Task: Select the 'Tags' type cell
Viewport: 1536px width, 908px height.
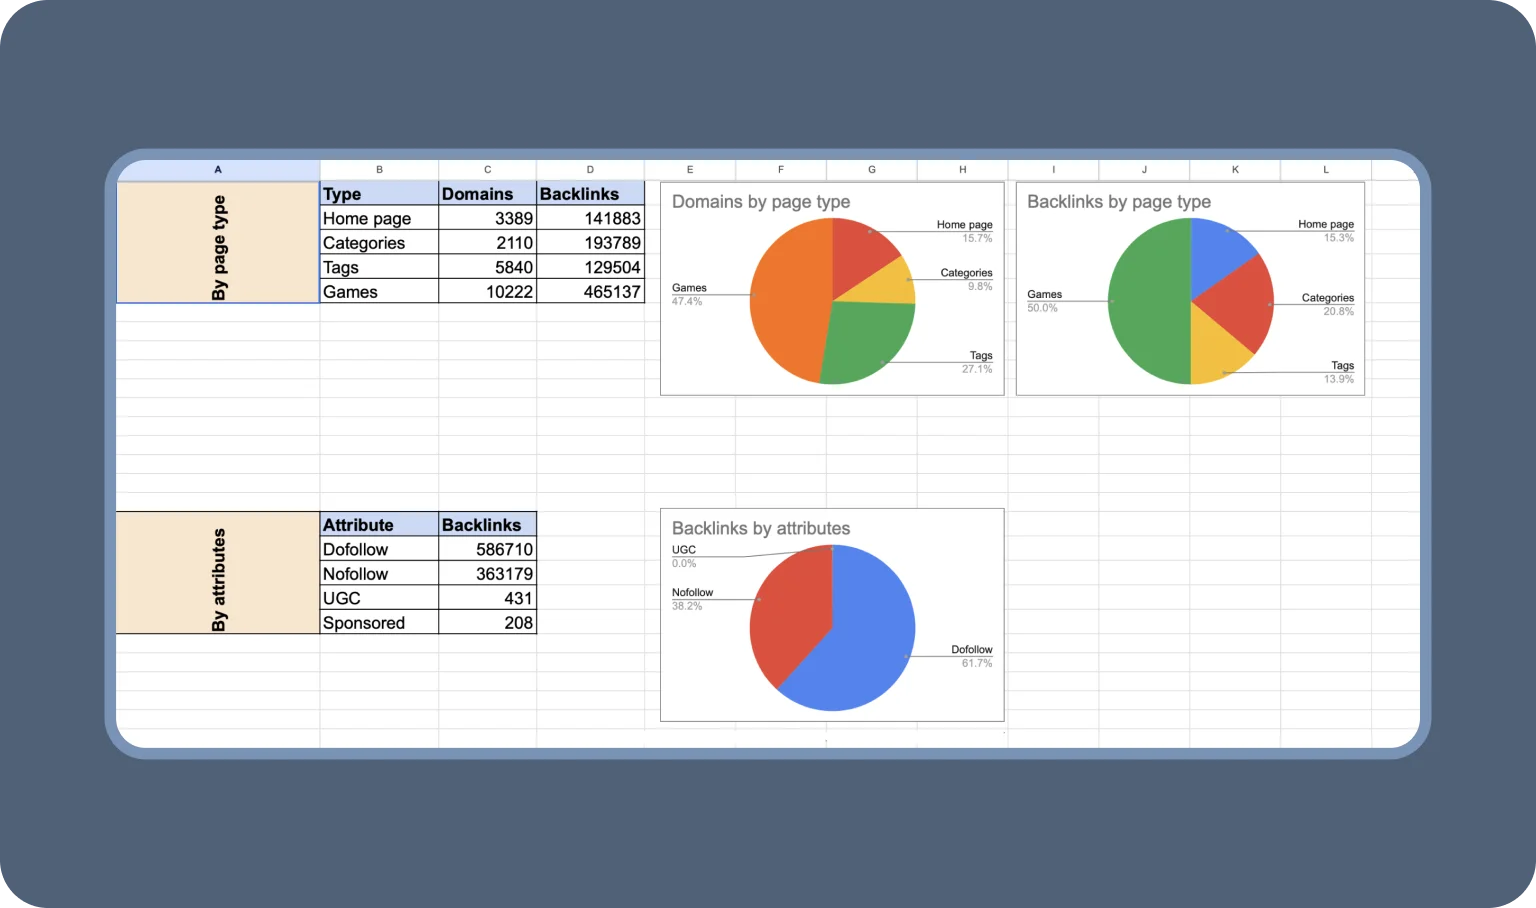Action: (x=379, y=267)
